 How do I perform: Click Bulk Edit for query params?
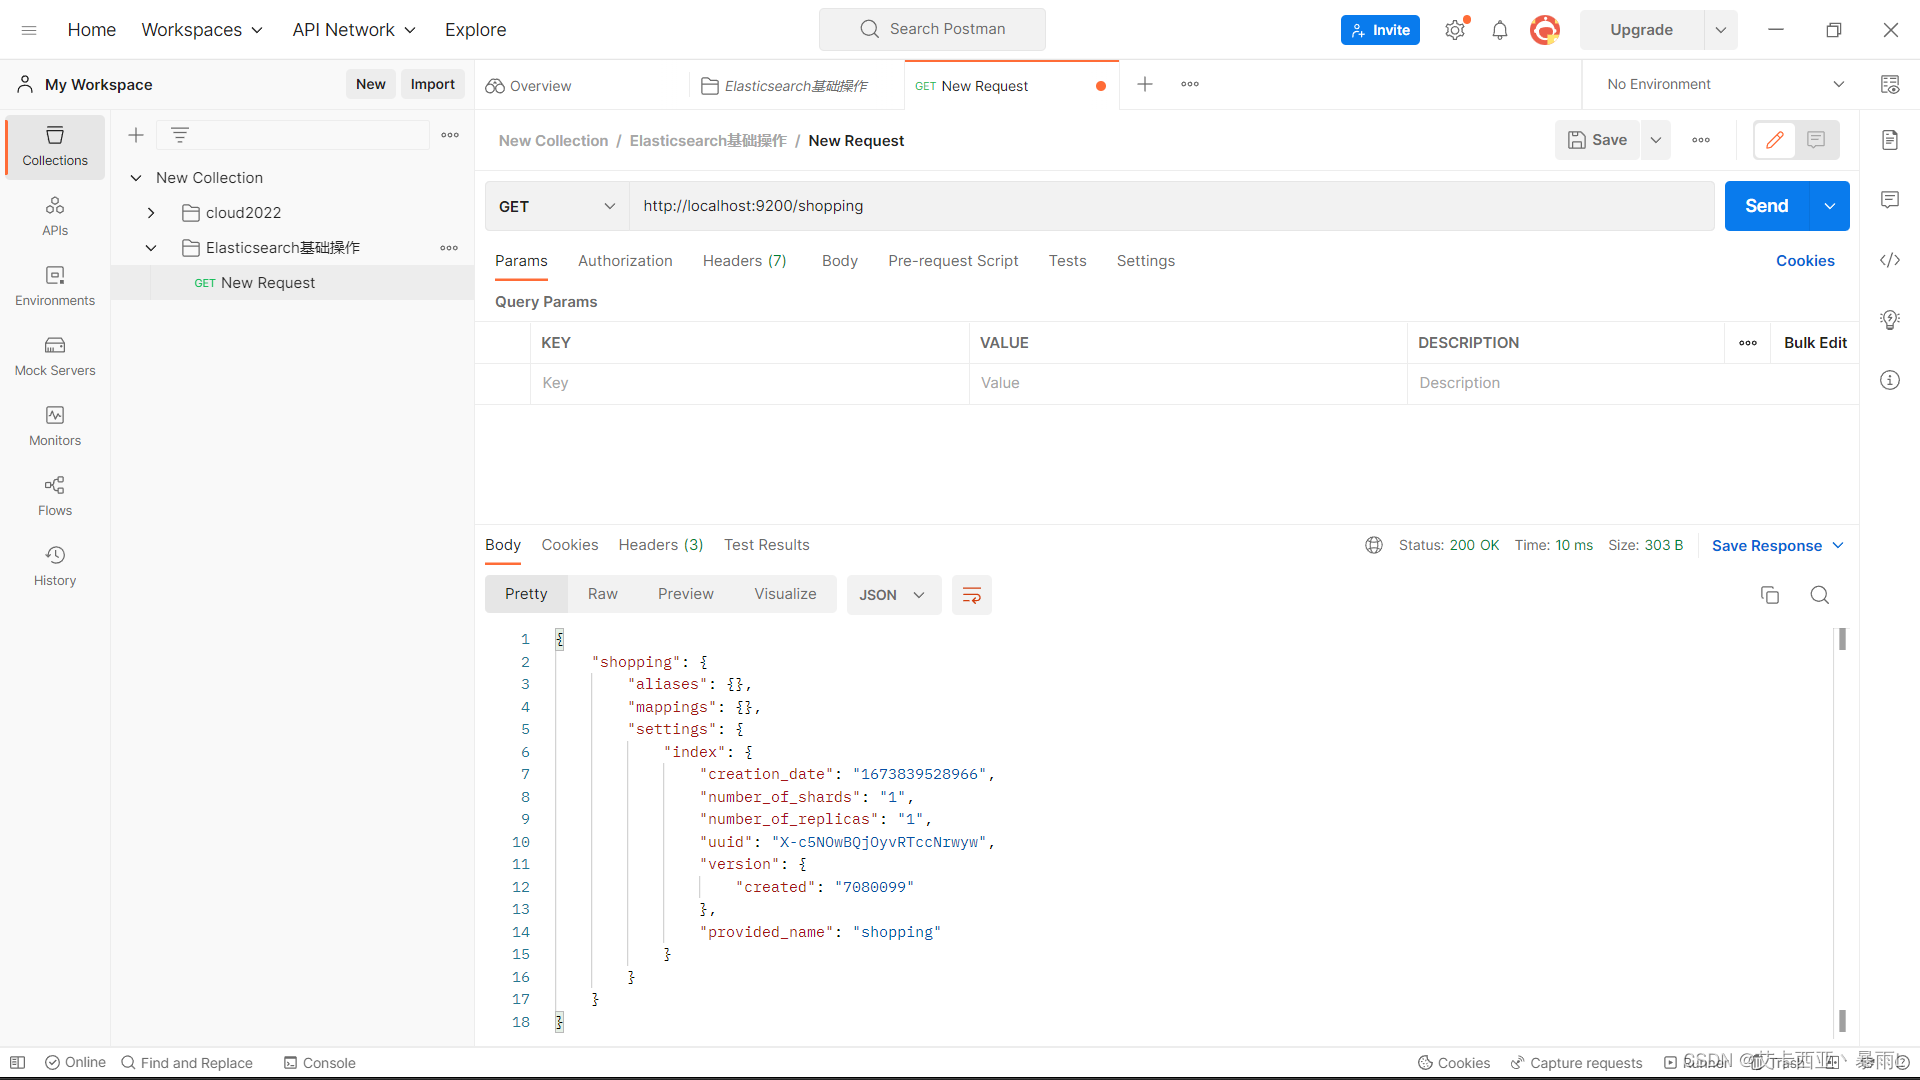1815,343
